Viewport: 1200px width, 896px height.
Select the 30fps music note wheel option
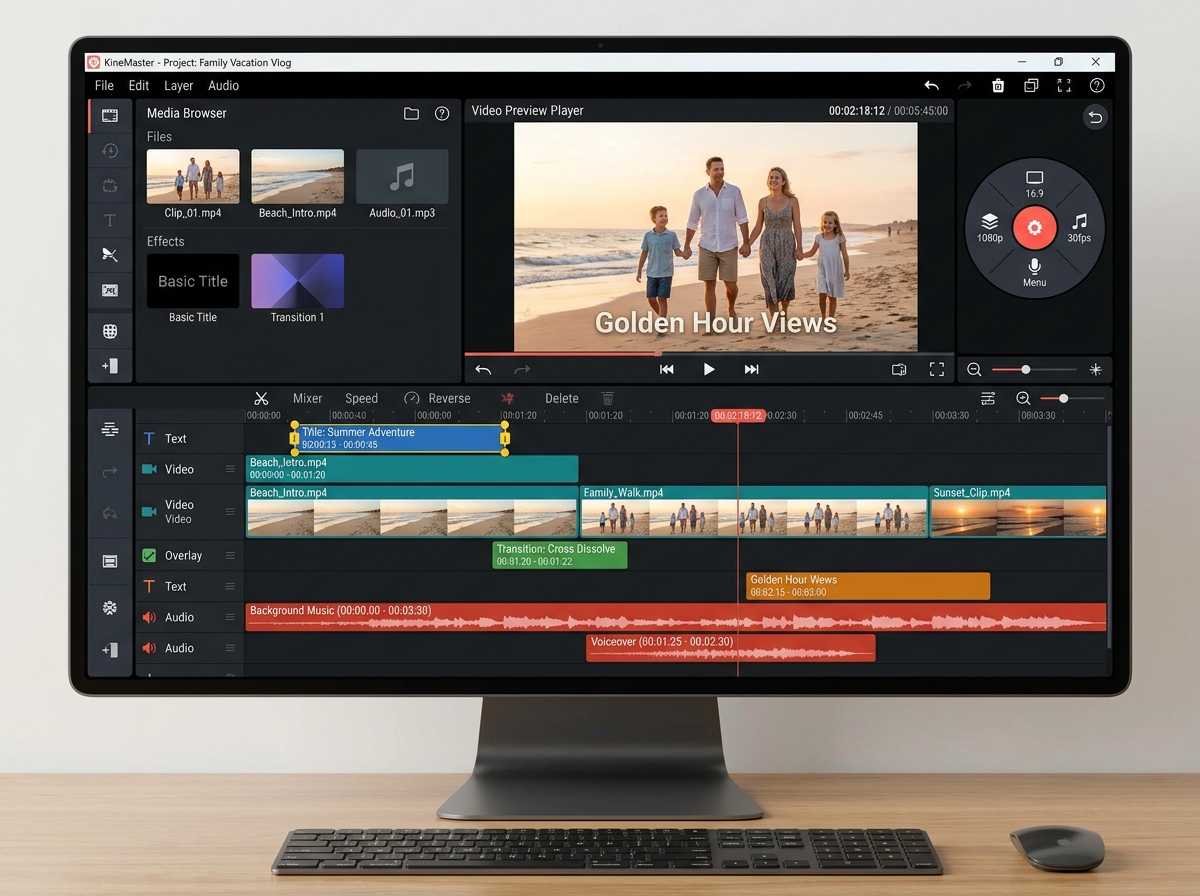coord(1079,228)
